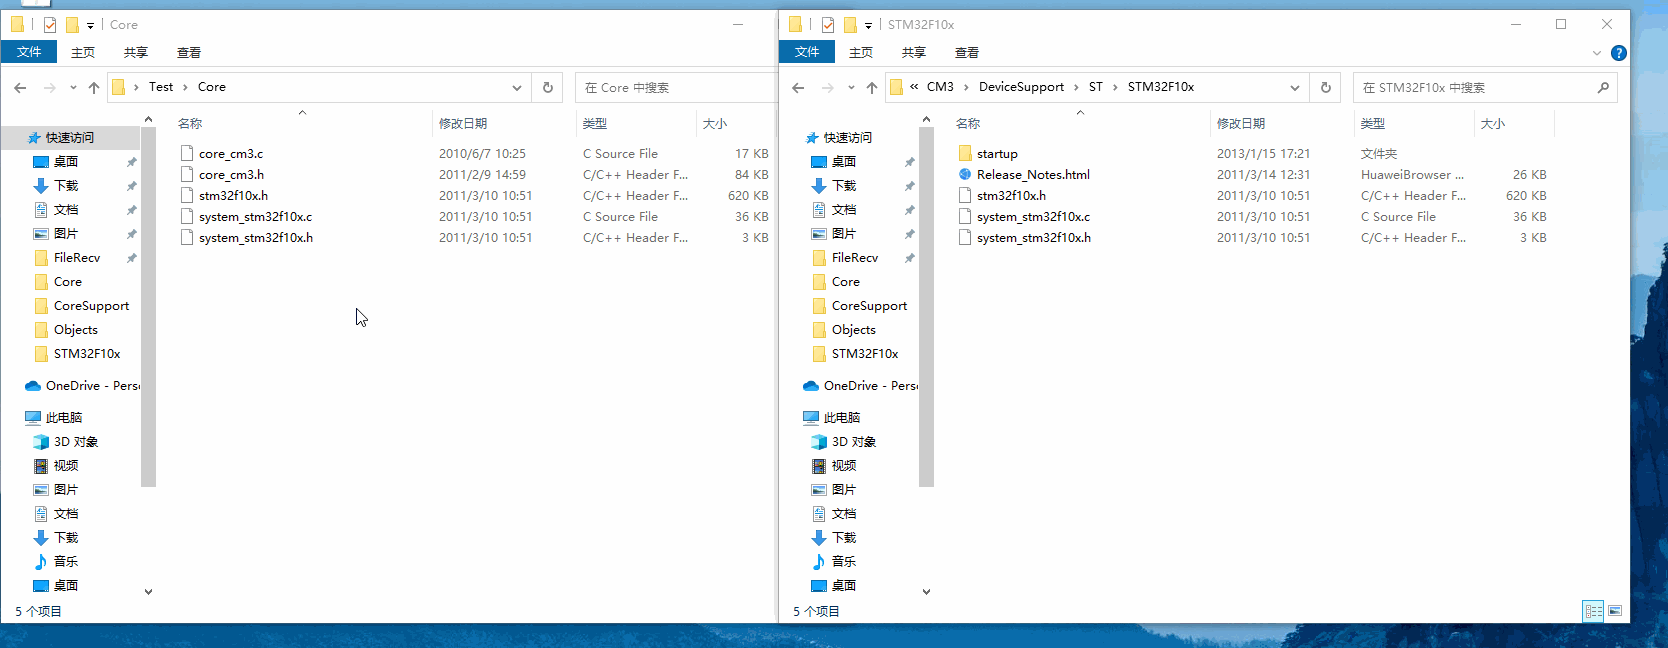Open STM32F10x folder in STM32F10x window sidebar
This screenshot has height=648, width=1668.
(865, 354)
